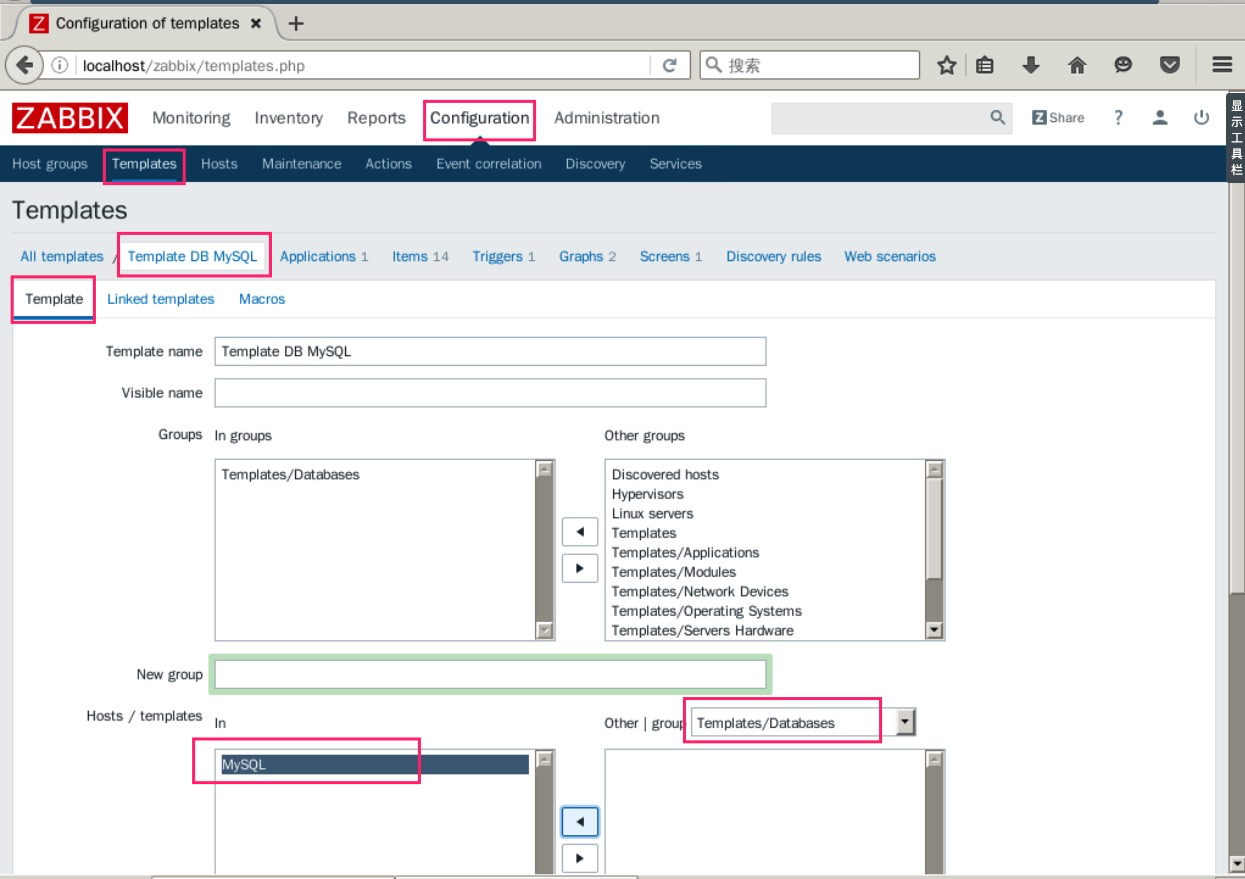Viewport: 1245px width, 879px height.
Task: Click the Zabbix search magnifier icon
Action: [1000, 117]
